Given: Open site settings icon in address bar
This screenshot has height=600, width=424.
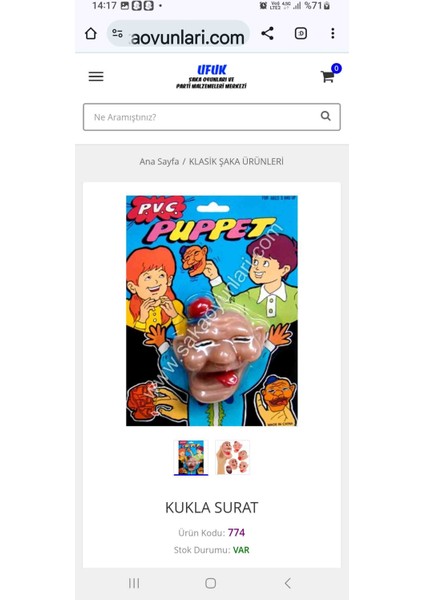Looking at the screenshot, I should tap(117, 33).
